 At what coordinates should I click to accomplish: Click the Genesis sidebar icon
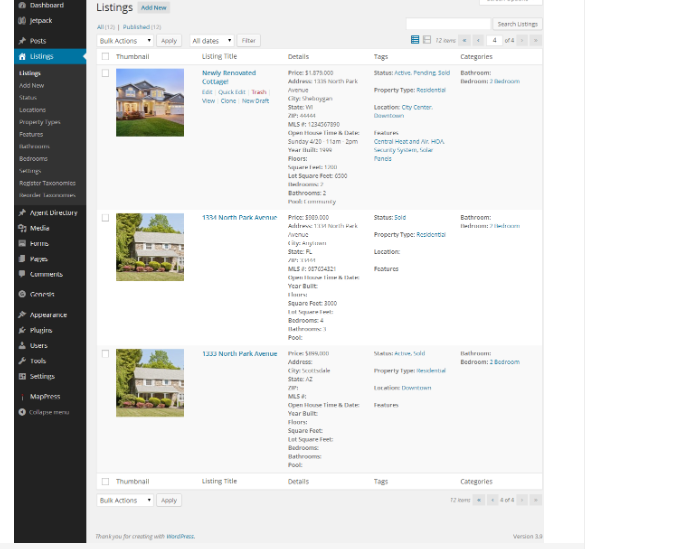click(x=22, y=294)
